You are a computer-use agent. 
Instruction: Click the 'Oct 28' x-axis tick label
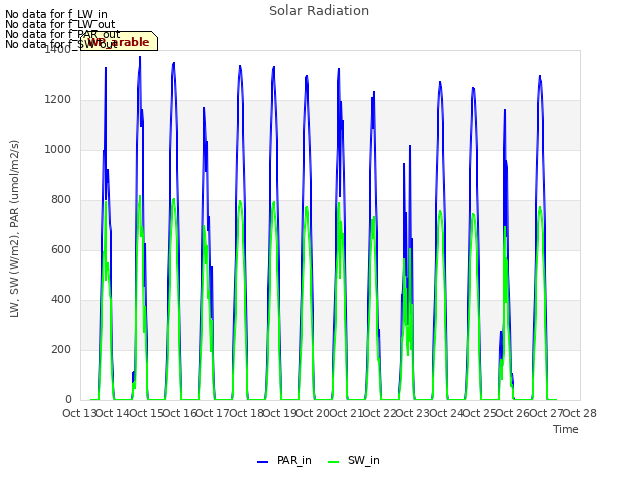[x=580, y=413]
